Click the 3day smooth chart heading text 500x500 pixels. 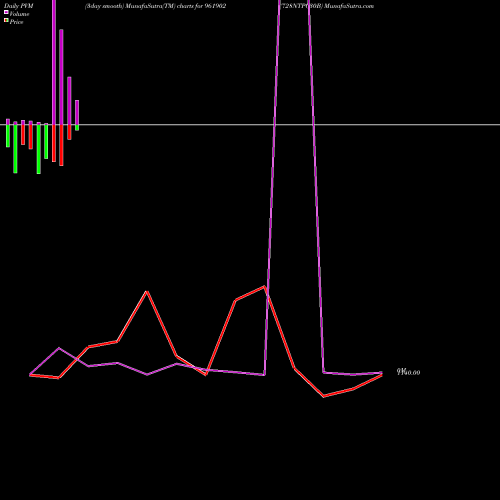coord(155,6)
